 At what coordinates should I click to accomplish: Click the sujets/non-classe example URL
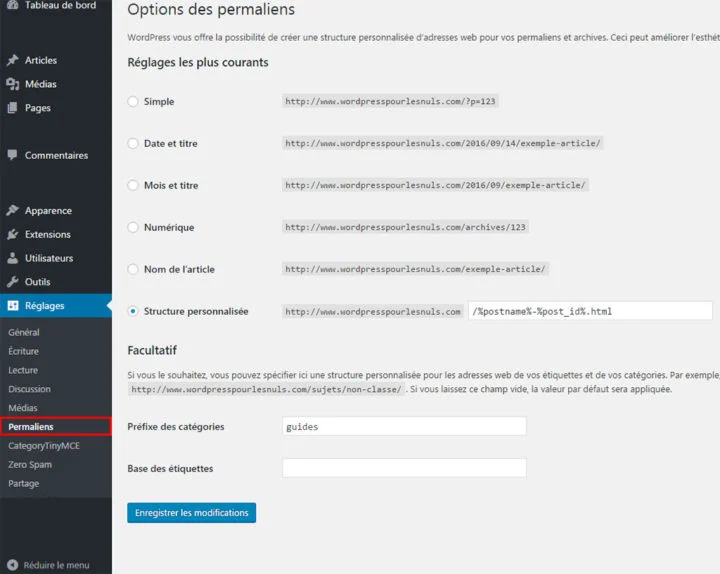click(266, 389)
